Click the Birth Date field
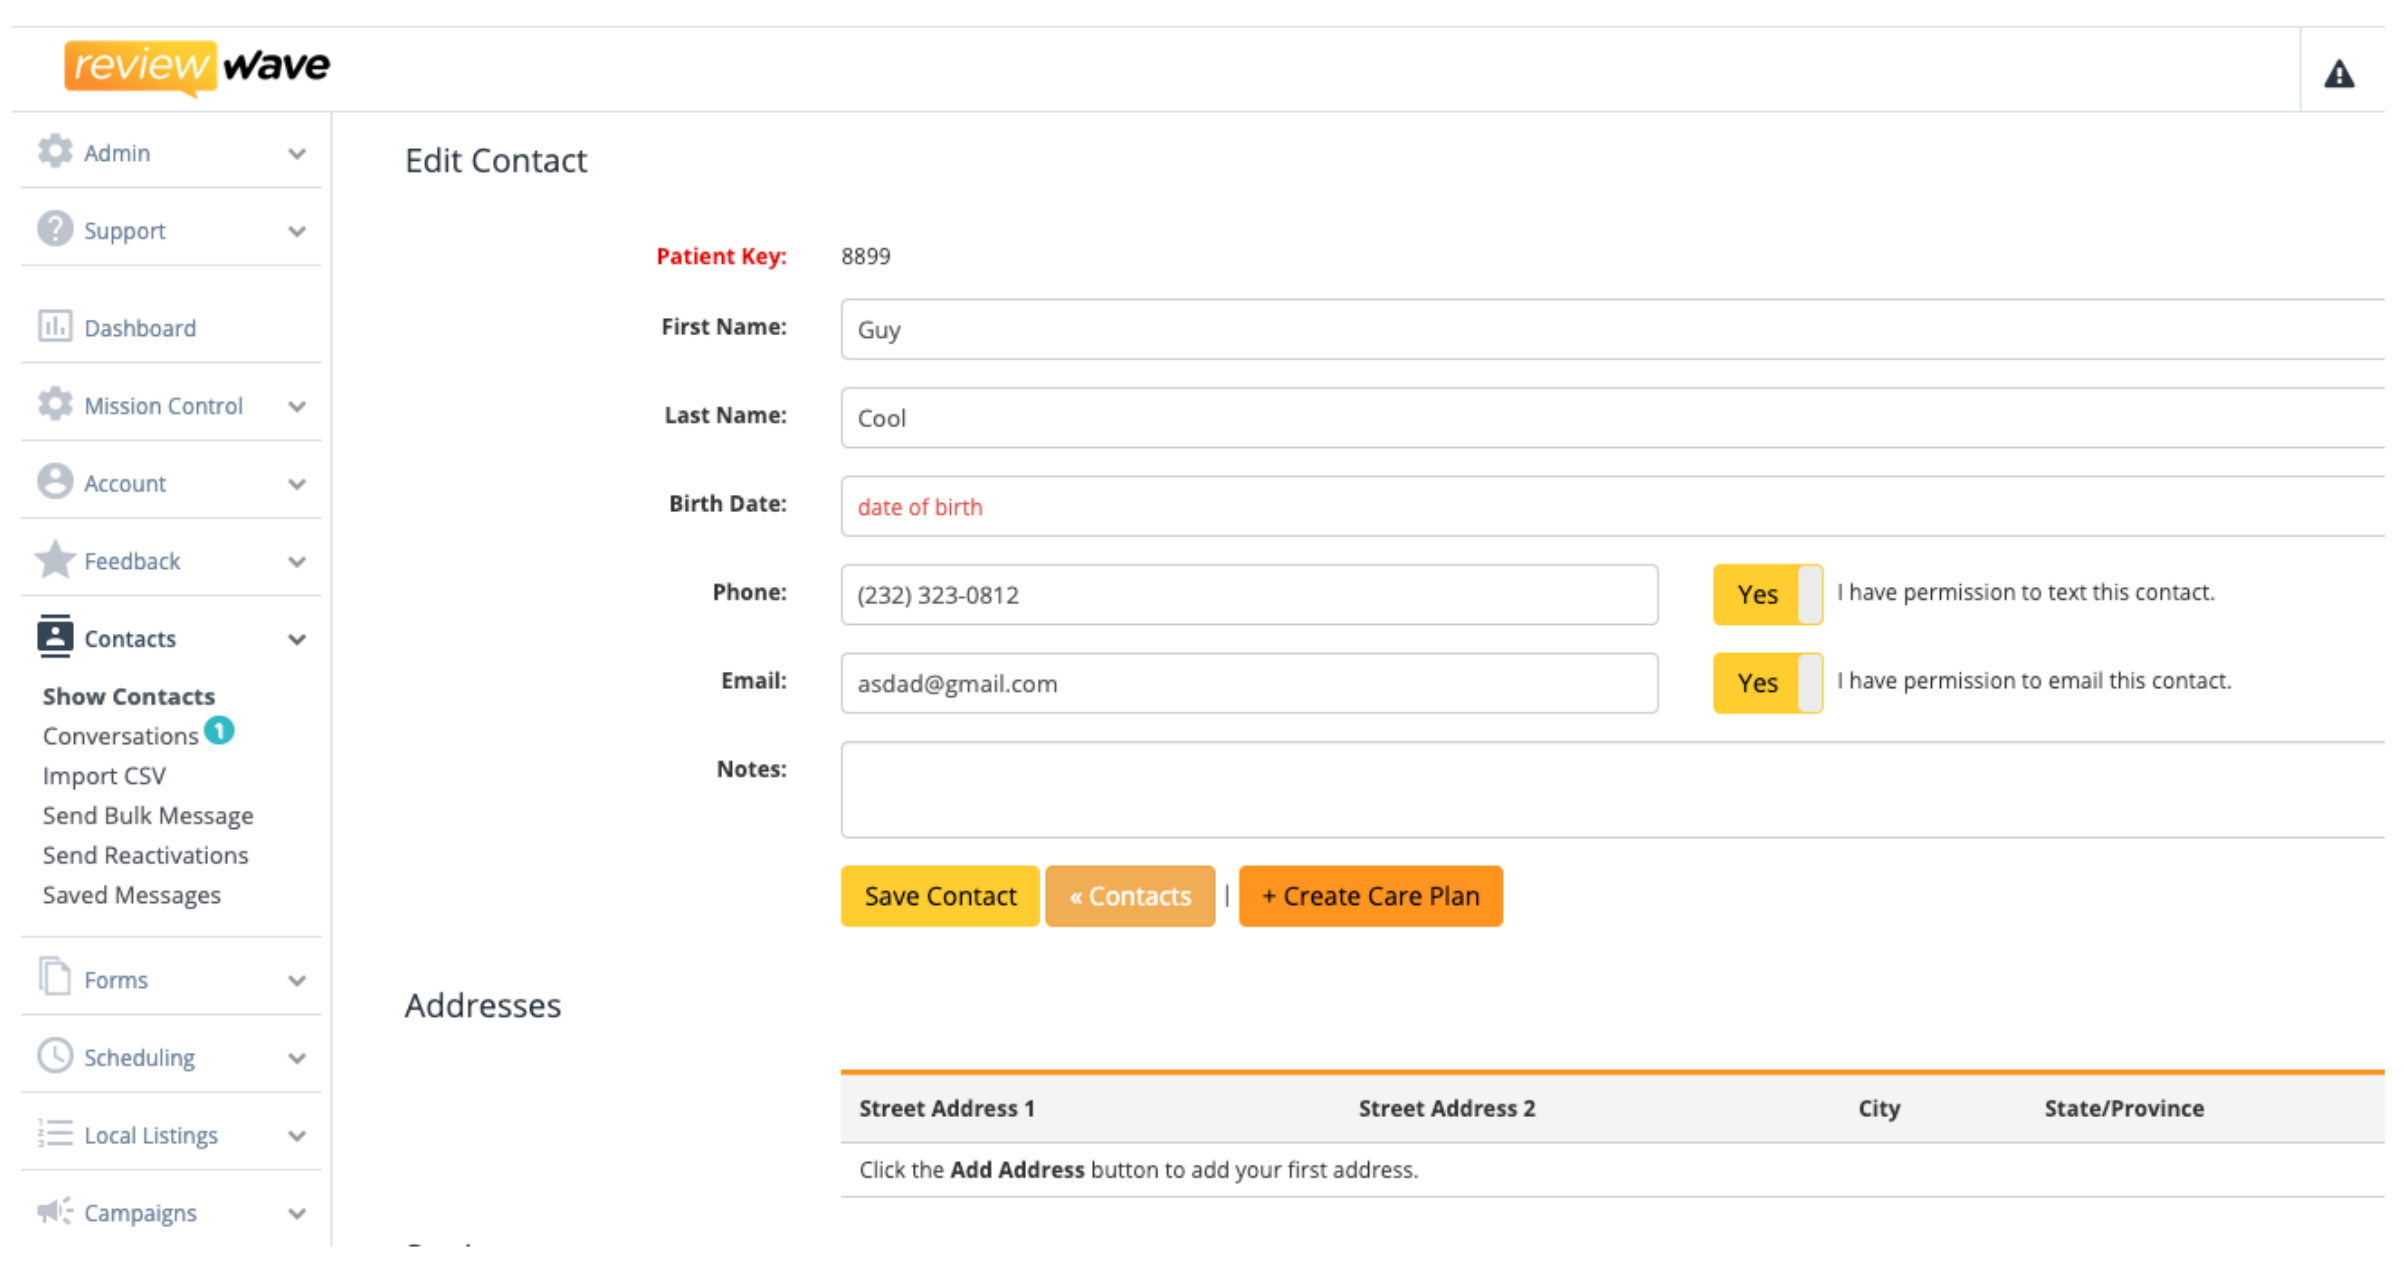 (x=1612, y=506)
